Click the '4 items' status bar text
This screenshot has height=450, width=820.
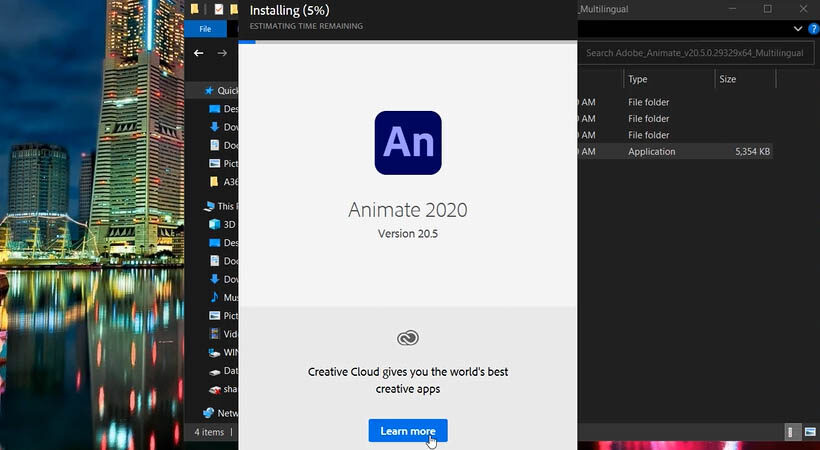[x=209, y=432]
